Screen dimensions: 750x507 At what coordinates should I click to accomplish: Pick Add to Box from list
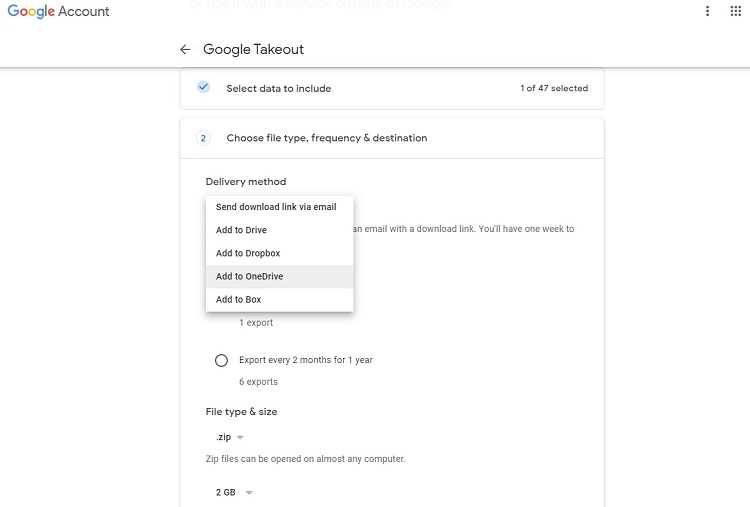tap(279, 299)
